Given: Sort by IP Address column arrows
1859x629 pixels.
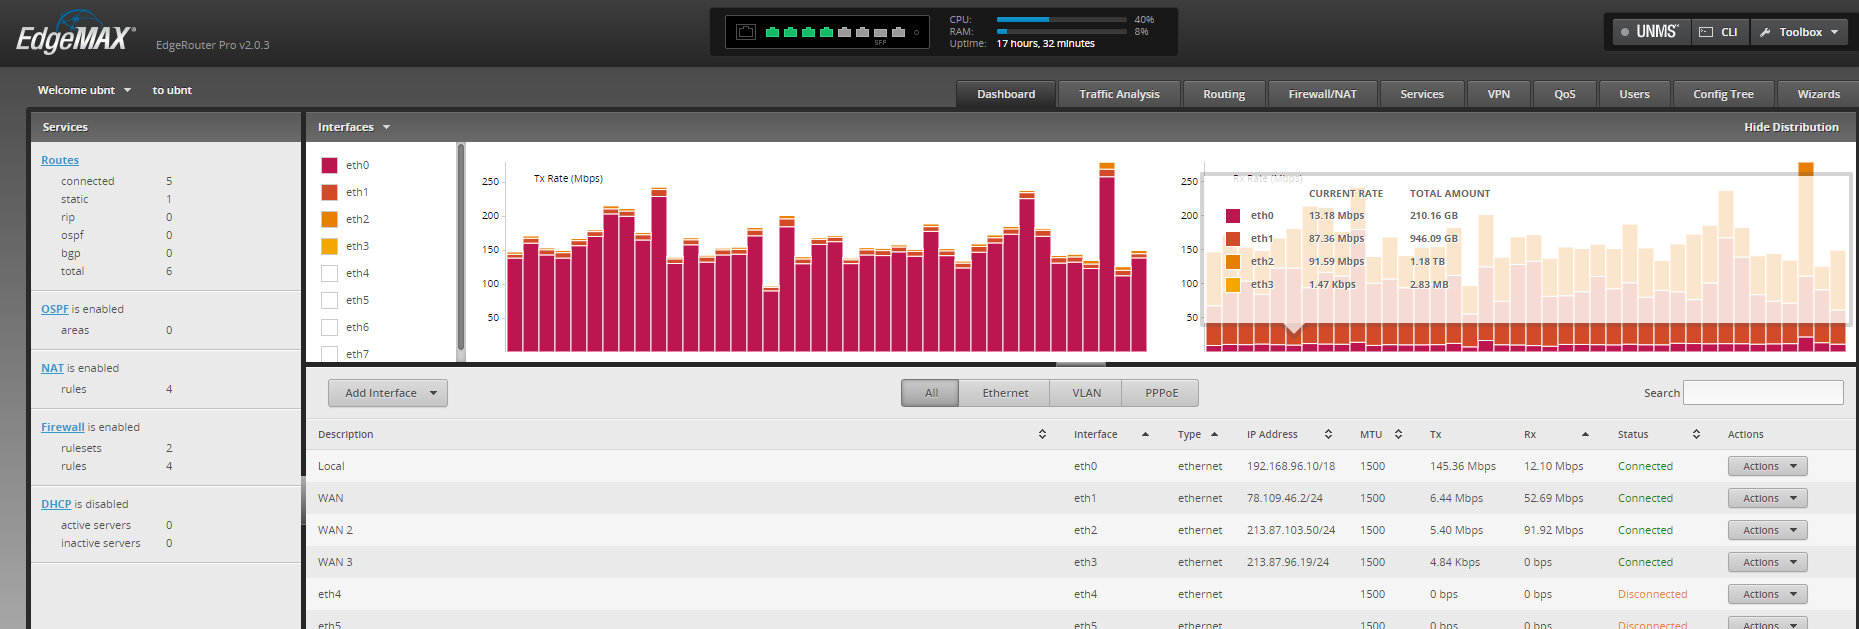Looking at the screenshot, I should 1328,434.
